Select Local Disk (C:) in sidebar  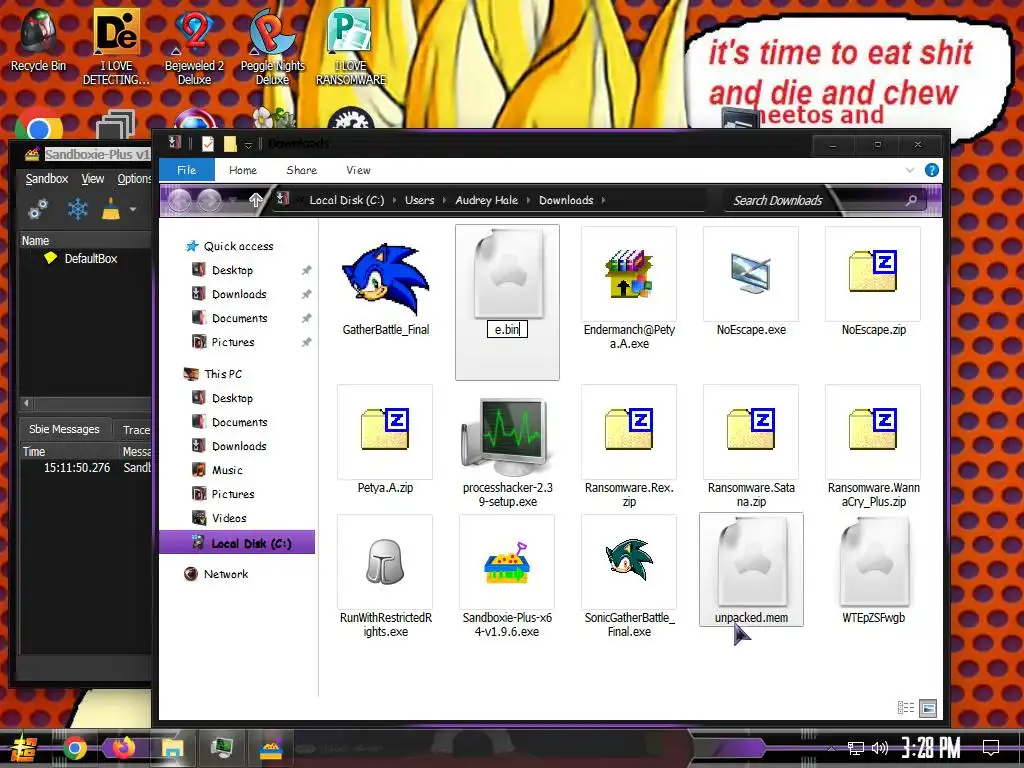(237, 543)
